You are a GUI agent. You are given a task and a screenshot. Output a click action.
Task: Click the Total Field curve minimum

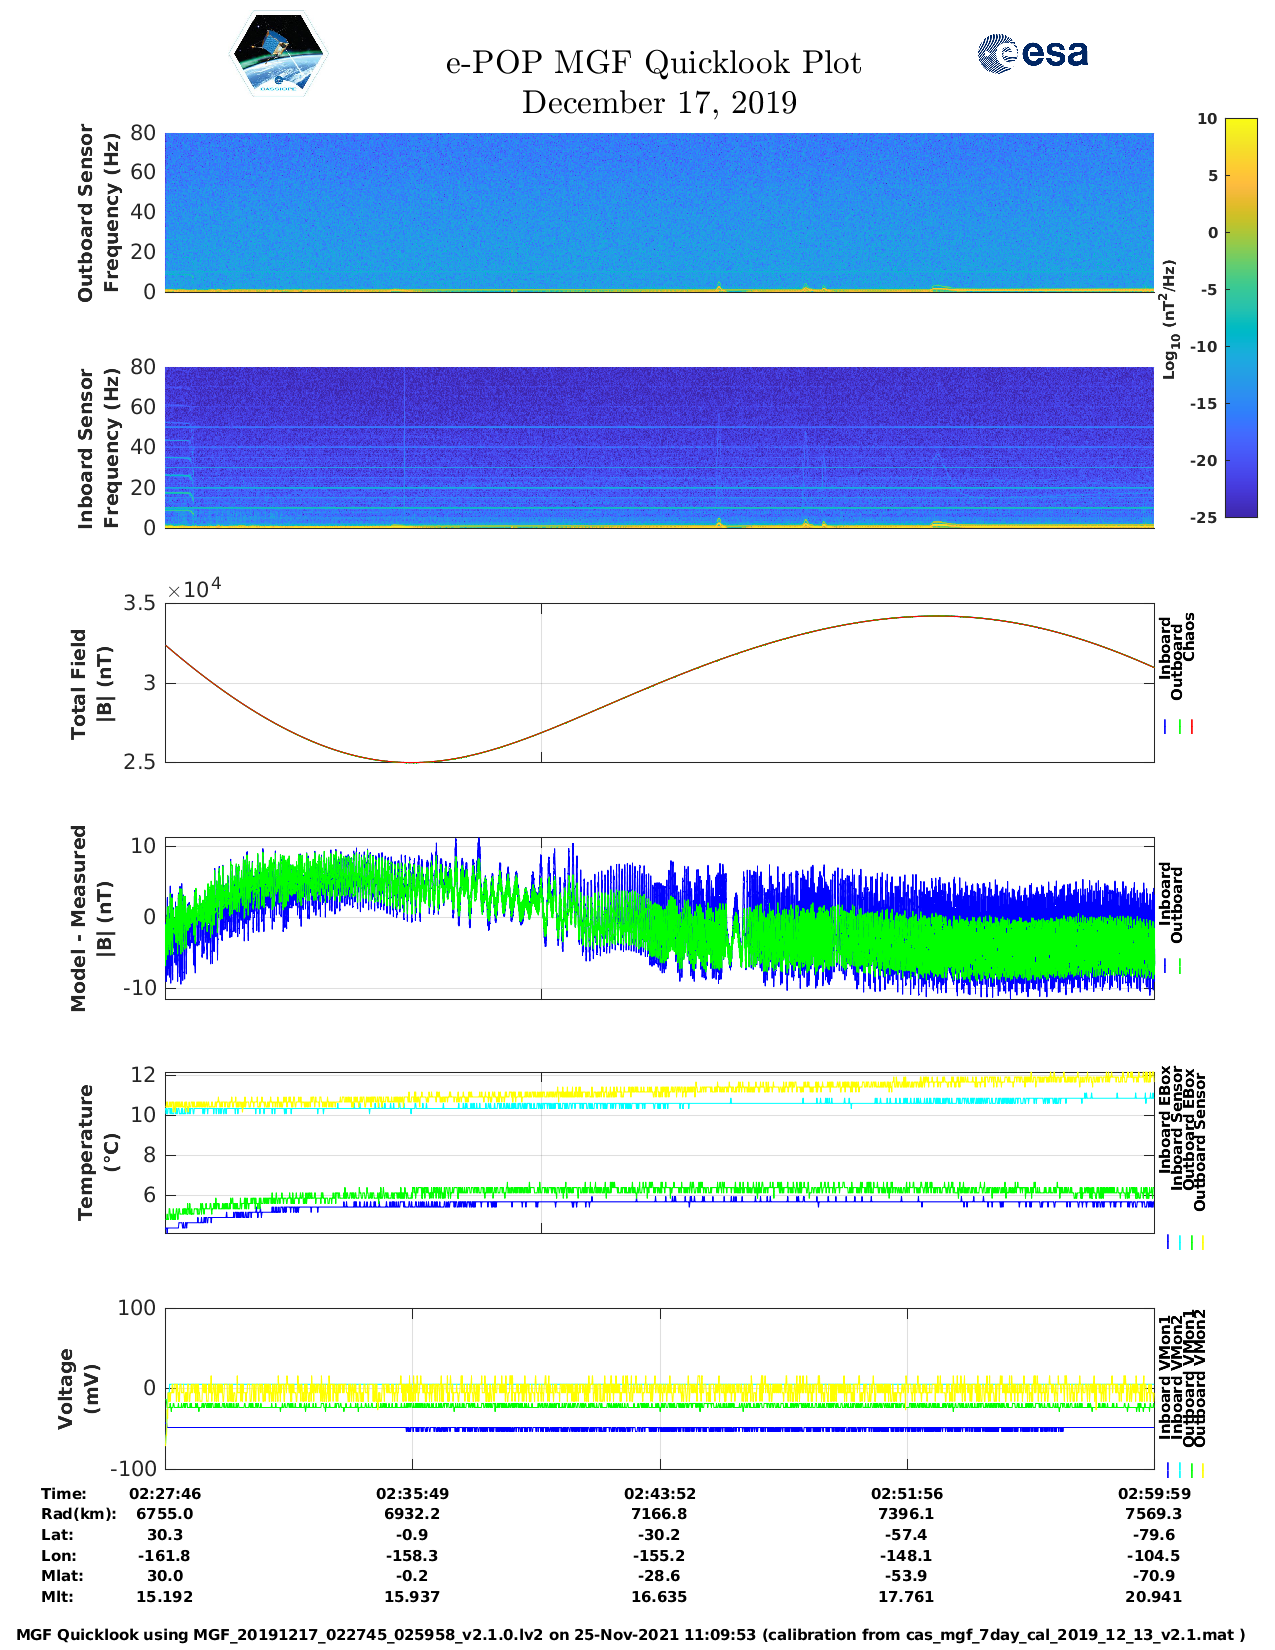[411, 762]
